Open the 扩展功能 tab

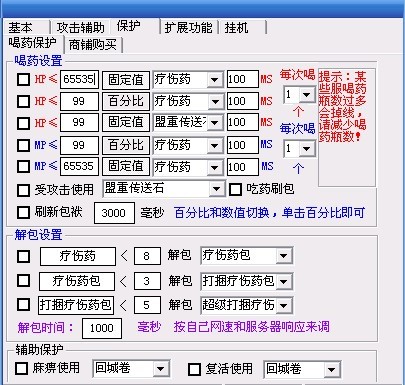(189, 27)
